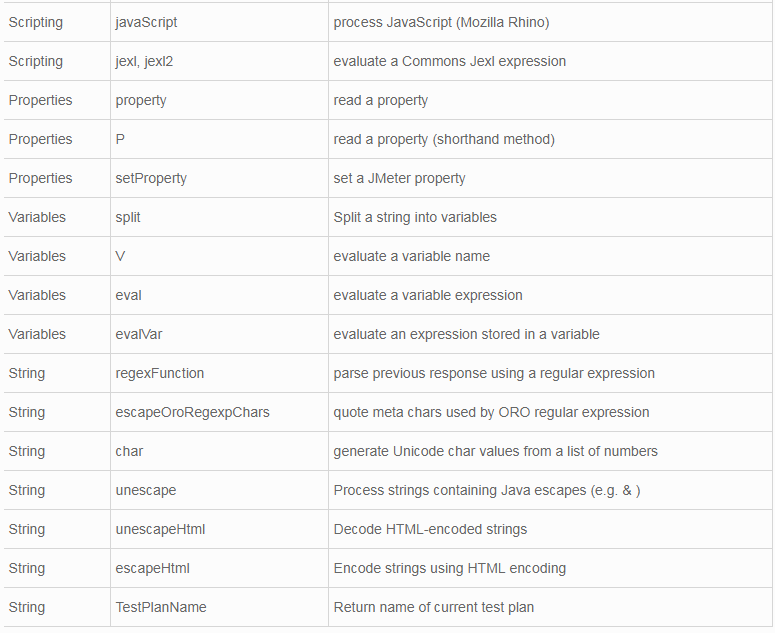Screen dimensions: 775x633
Task: Open the regexFunction entry
Action: coord(160,373)
